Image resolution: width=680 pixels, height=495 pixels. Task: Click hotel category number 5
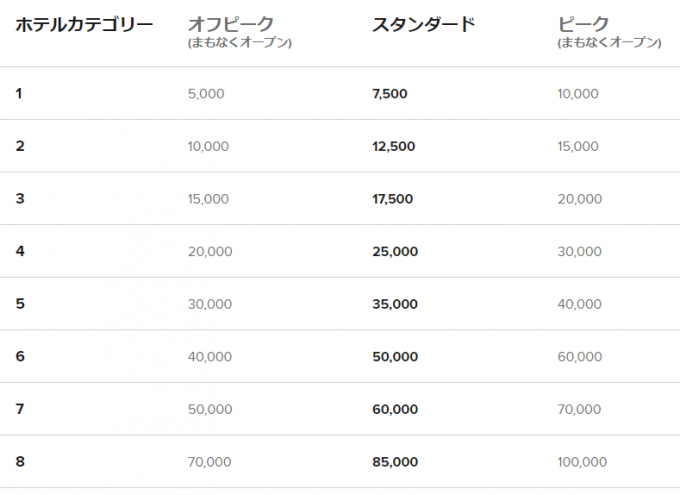(20, 304)
